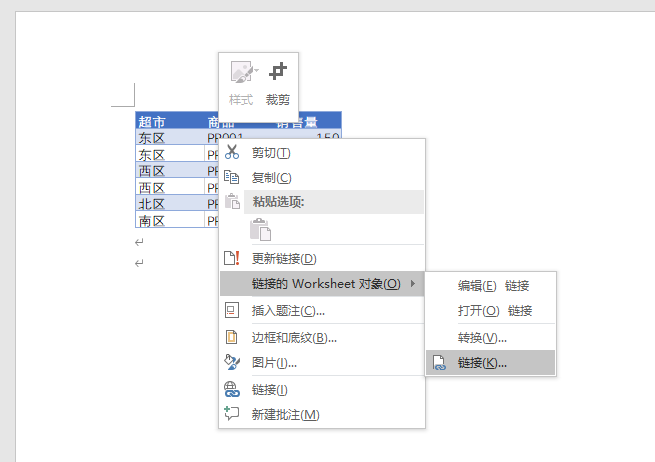This screenshot has width=655, height=462.
Task: Open the Style (样式) dropdown
Action: point(241,82)
